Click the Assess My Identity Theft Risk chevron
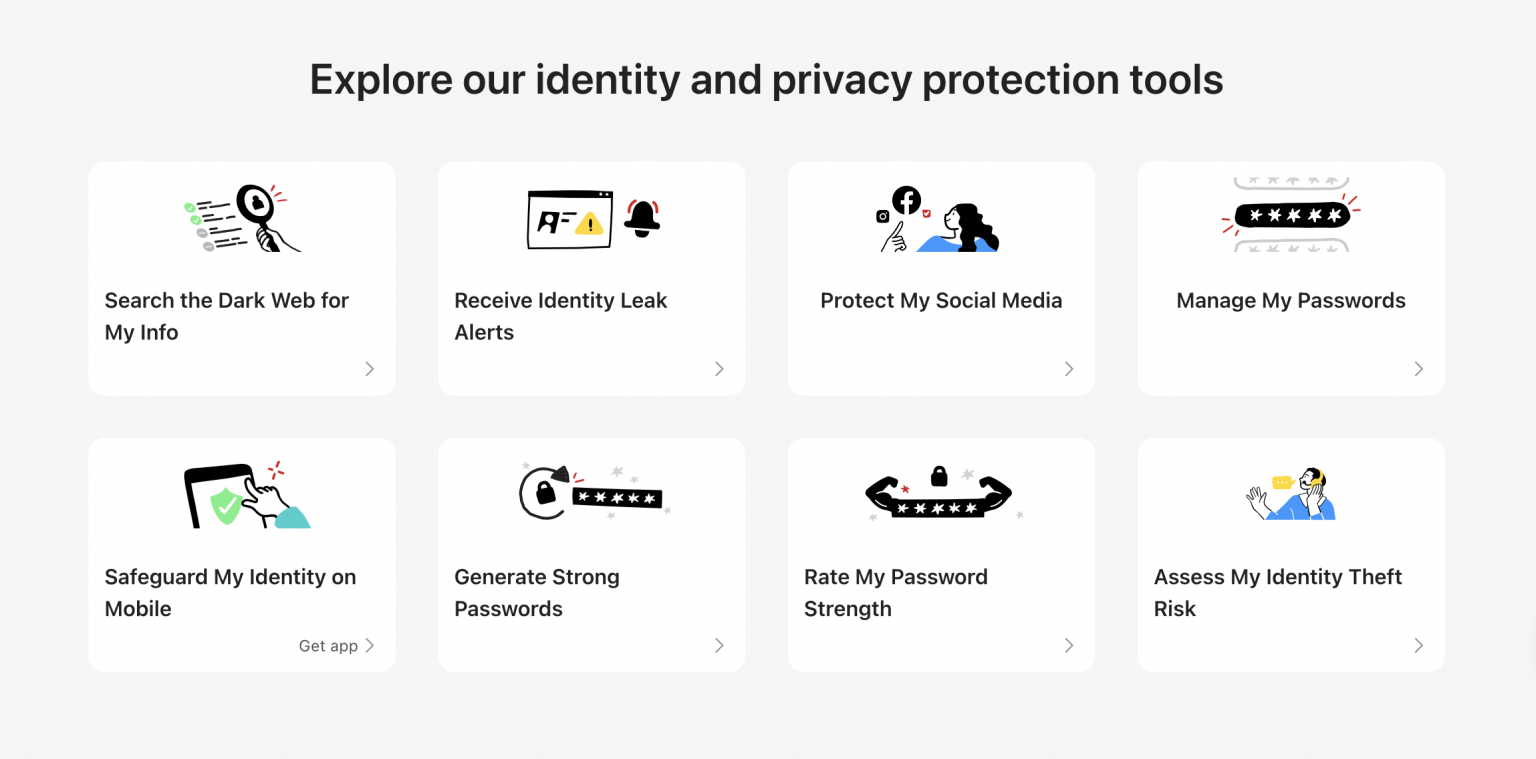This screenshot has height=759, width=1536. 1418,645
